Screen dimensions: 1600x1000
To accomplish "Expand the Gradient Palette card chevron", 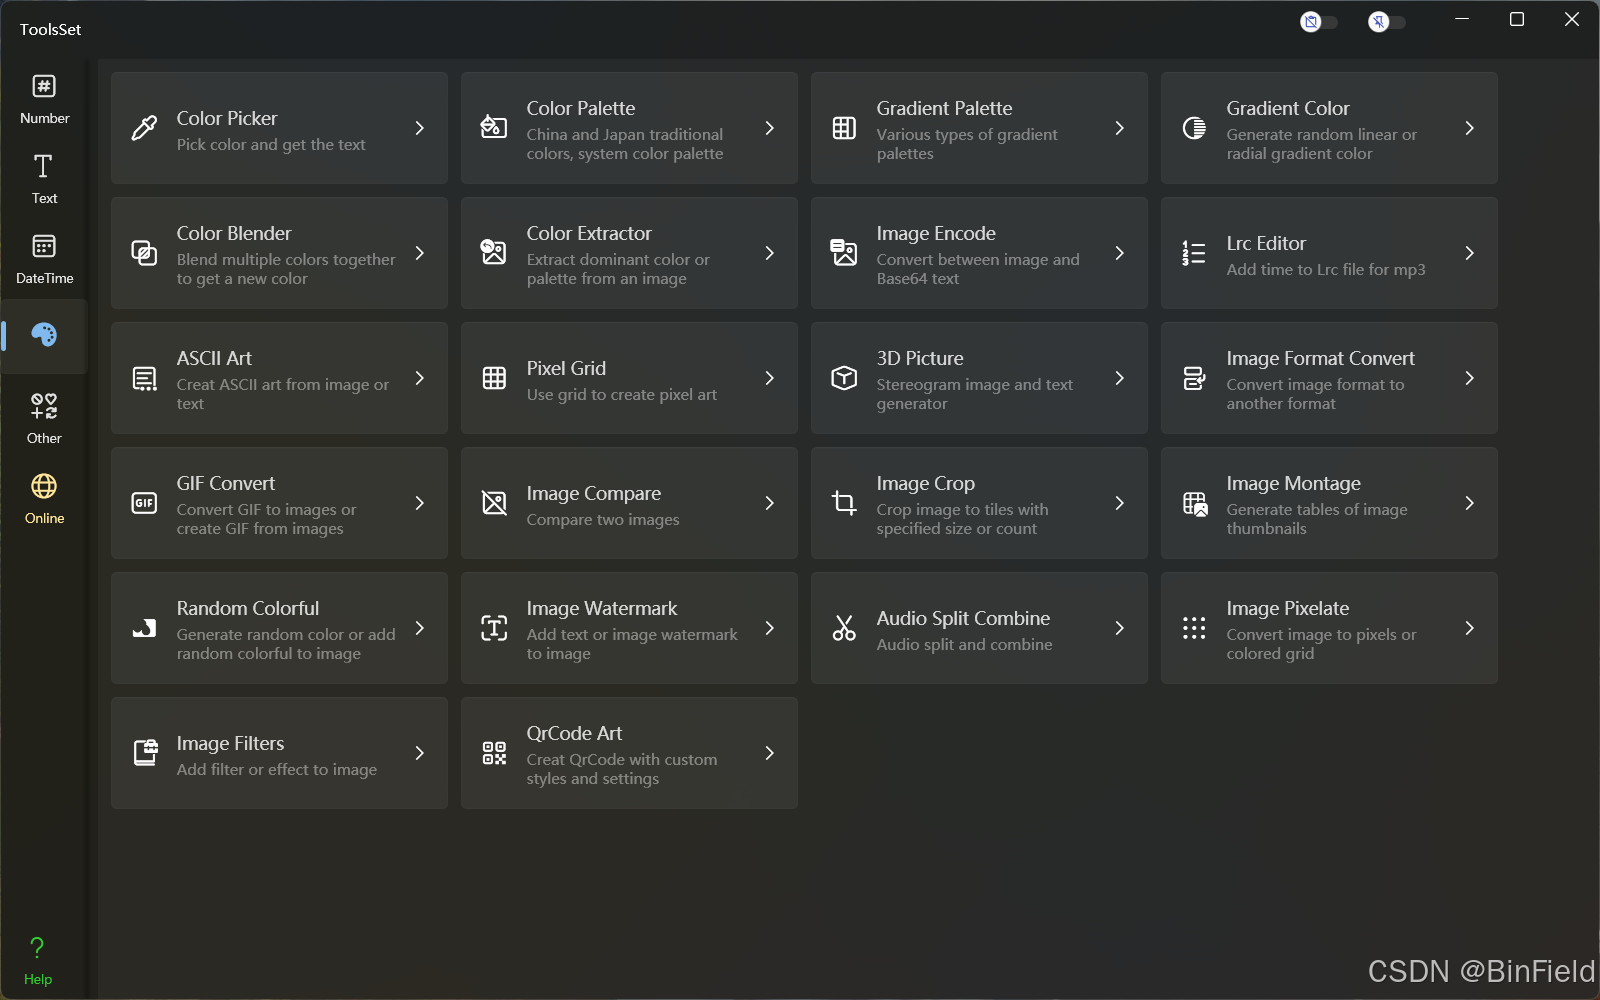I will (1120, 128).
